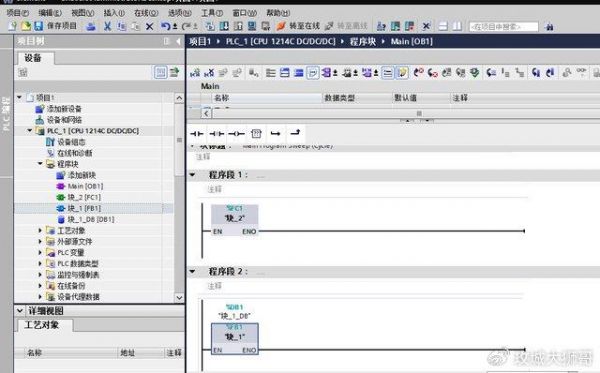Click the project search input field
The image size is (600, 373).
point(504,27)
